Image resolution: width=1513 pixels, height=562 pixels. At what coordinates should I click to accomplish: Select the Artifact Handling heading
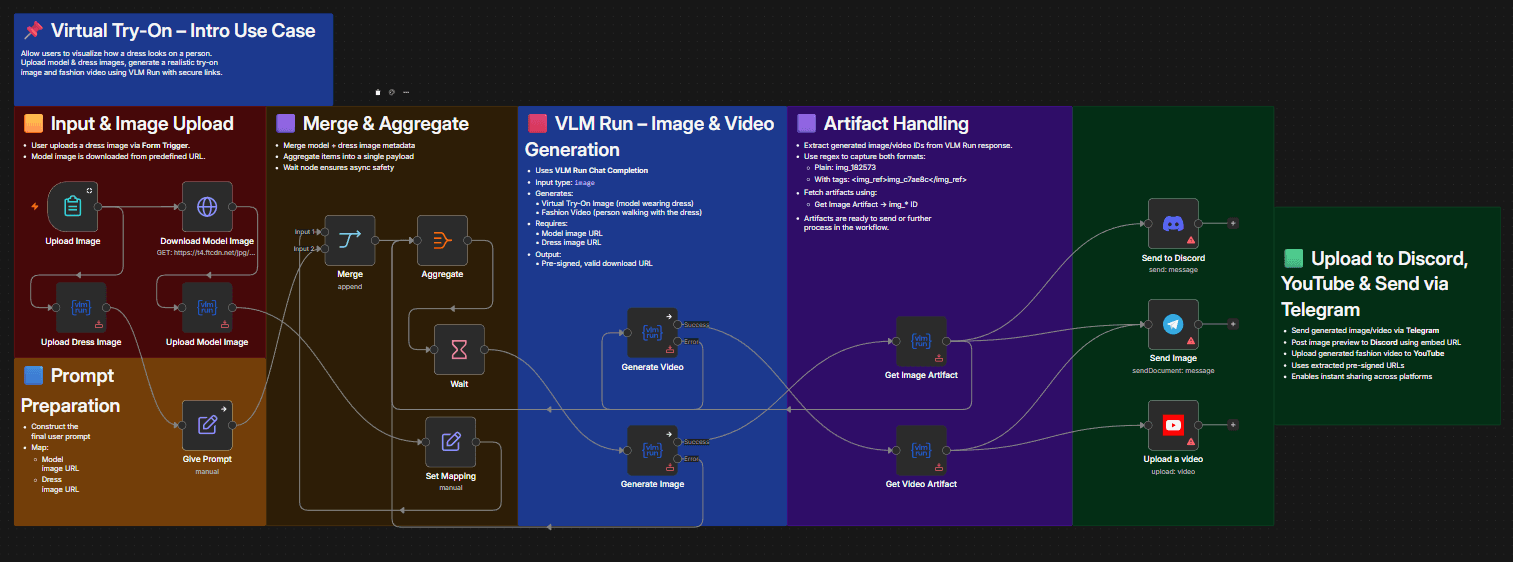pyautogui.click(x=896, y=124)
